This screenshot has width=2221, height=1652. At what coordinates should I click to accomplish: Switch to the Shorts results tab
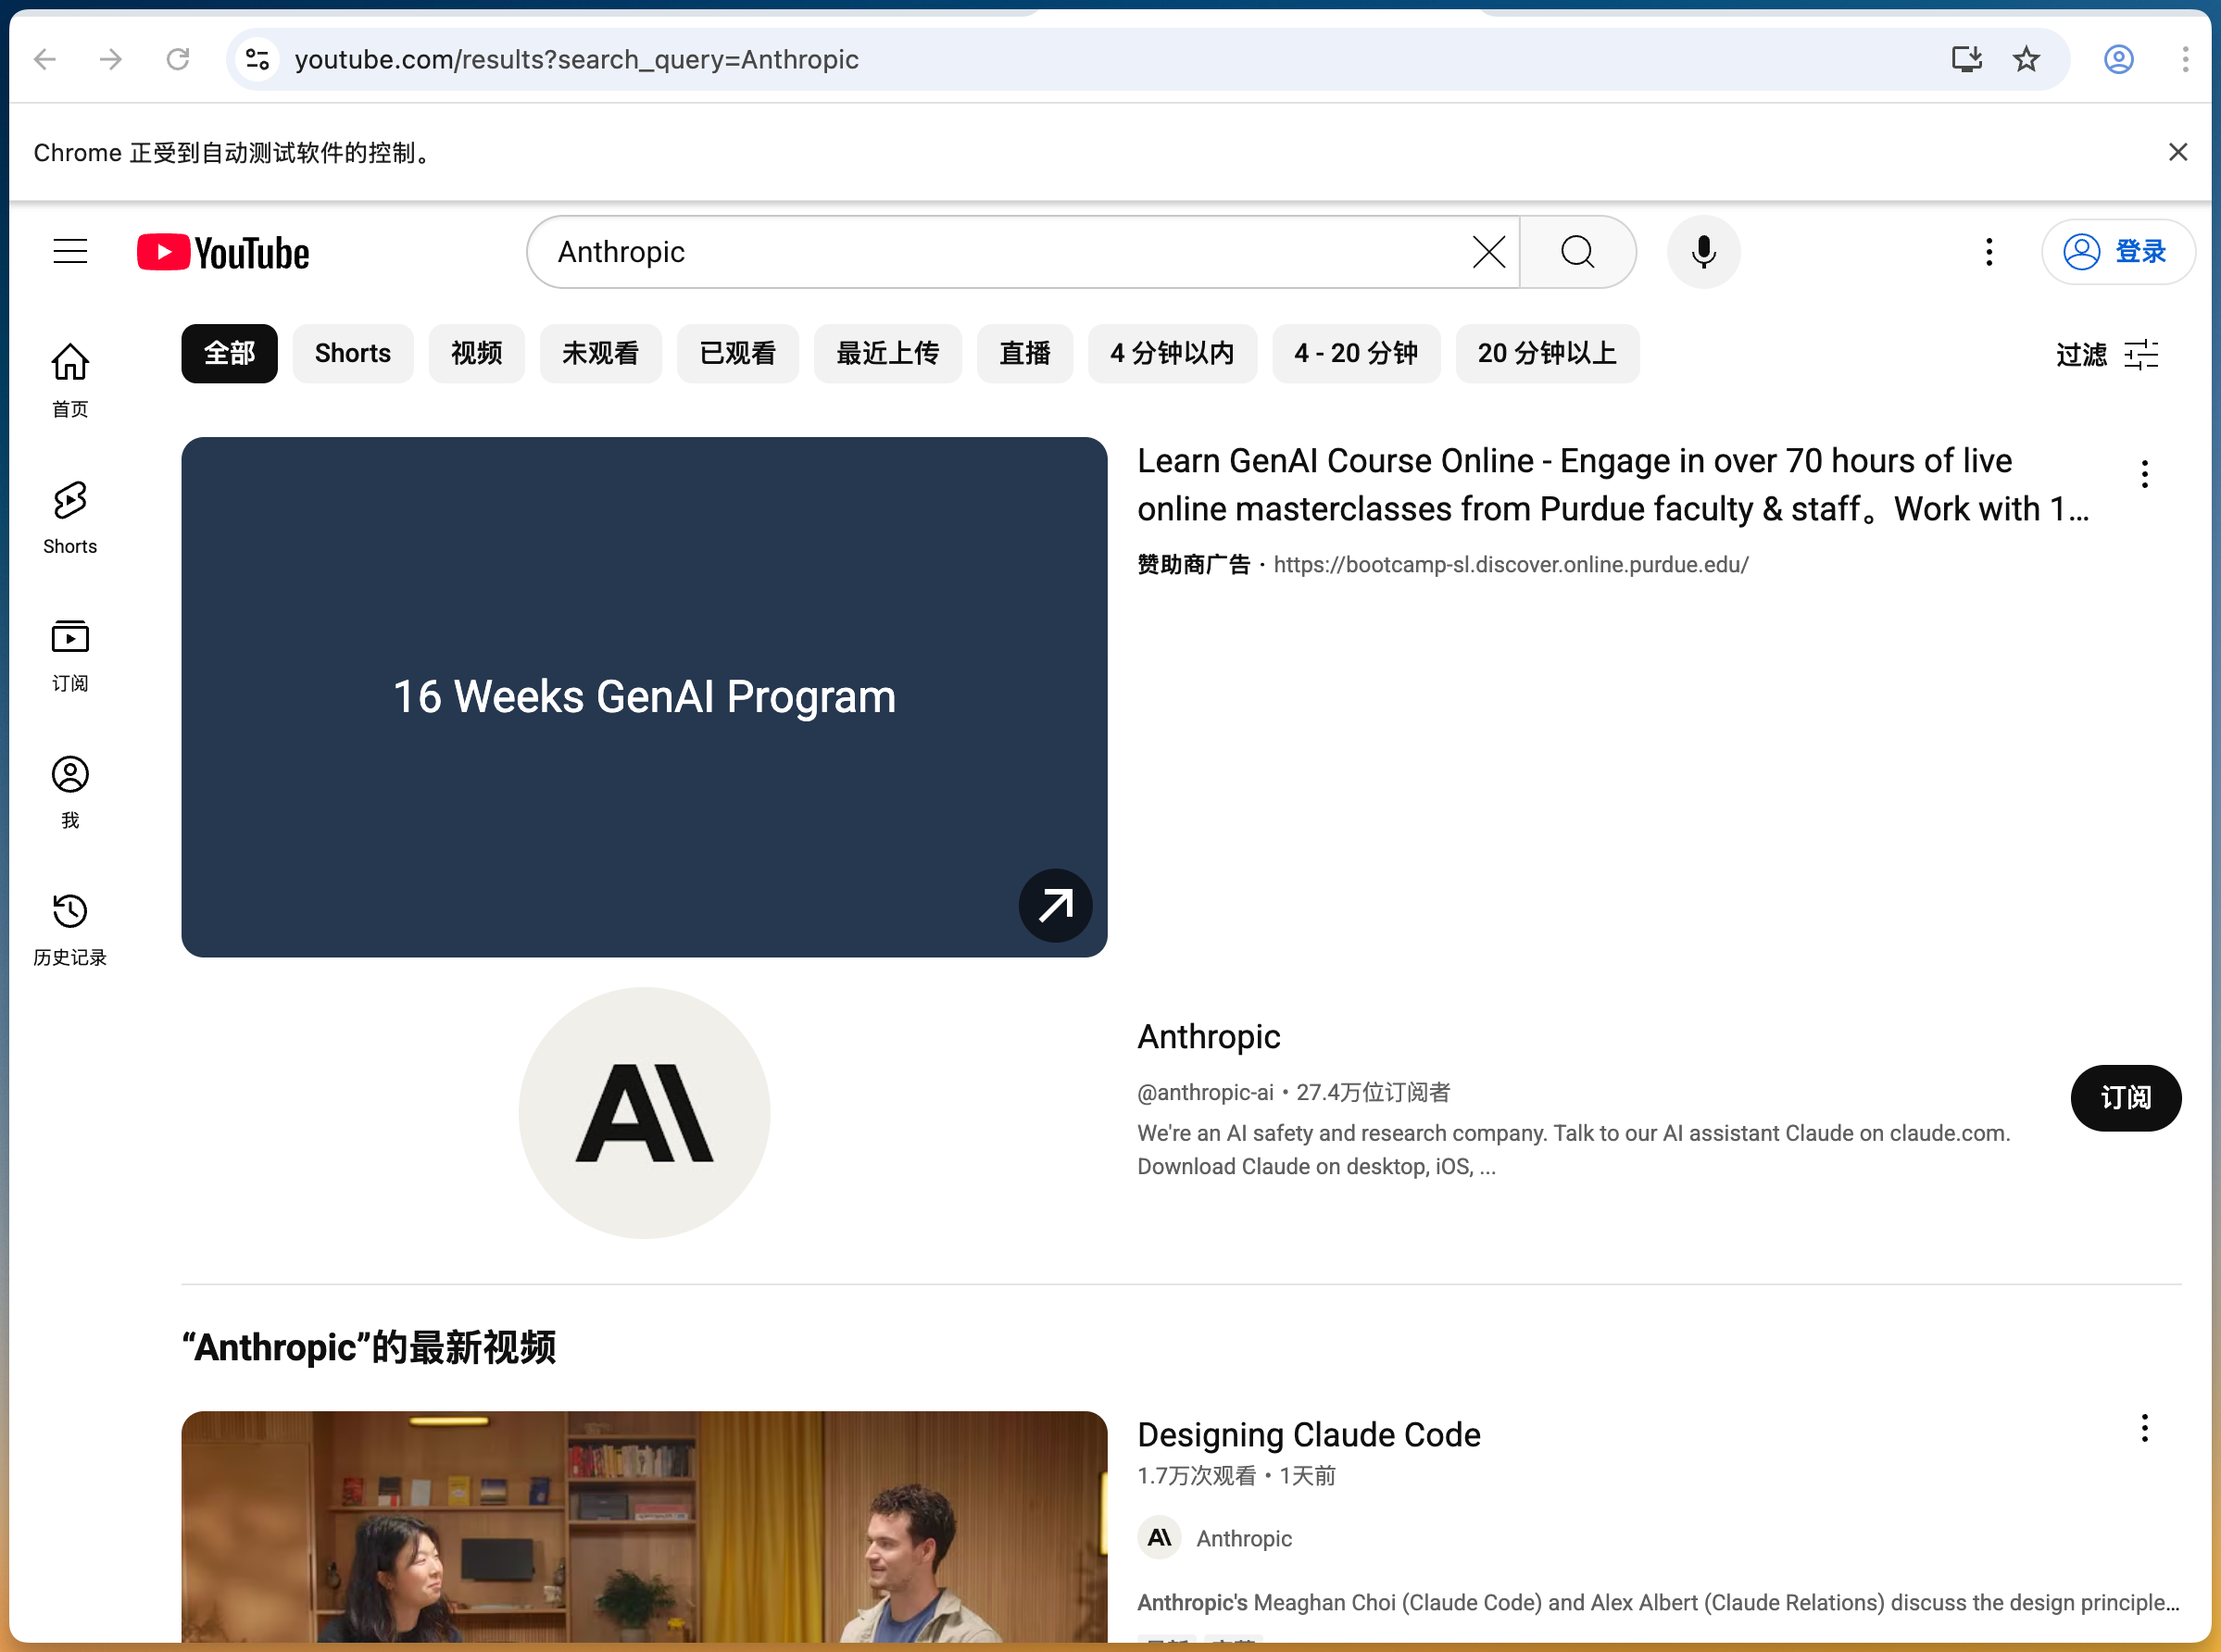pos(352,353)
